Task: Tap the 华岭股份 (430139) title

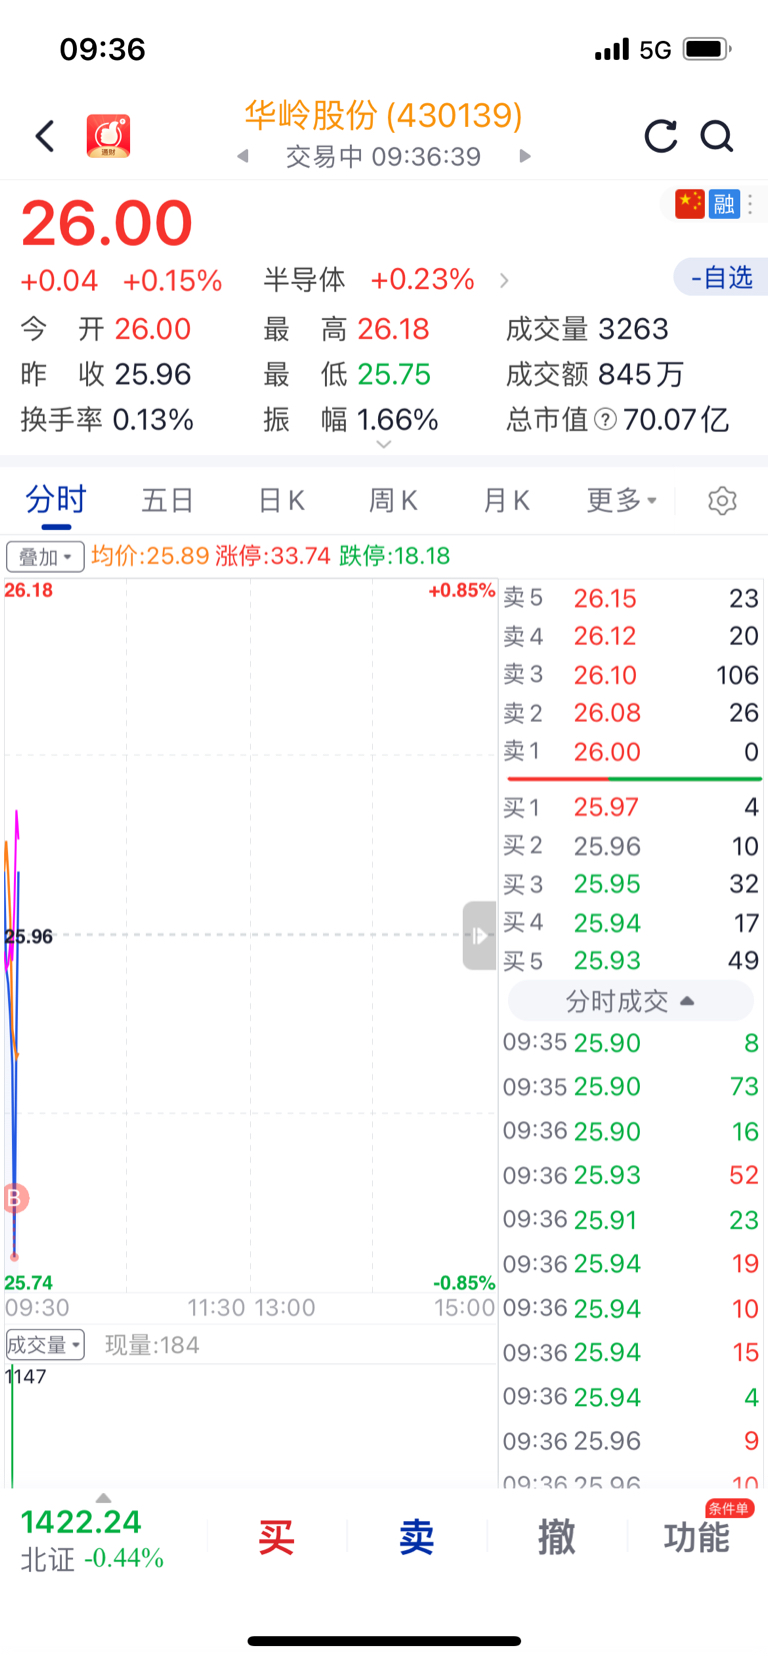Action: (384, 116)
